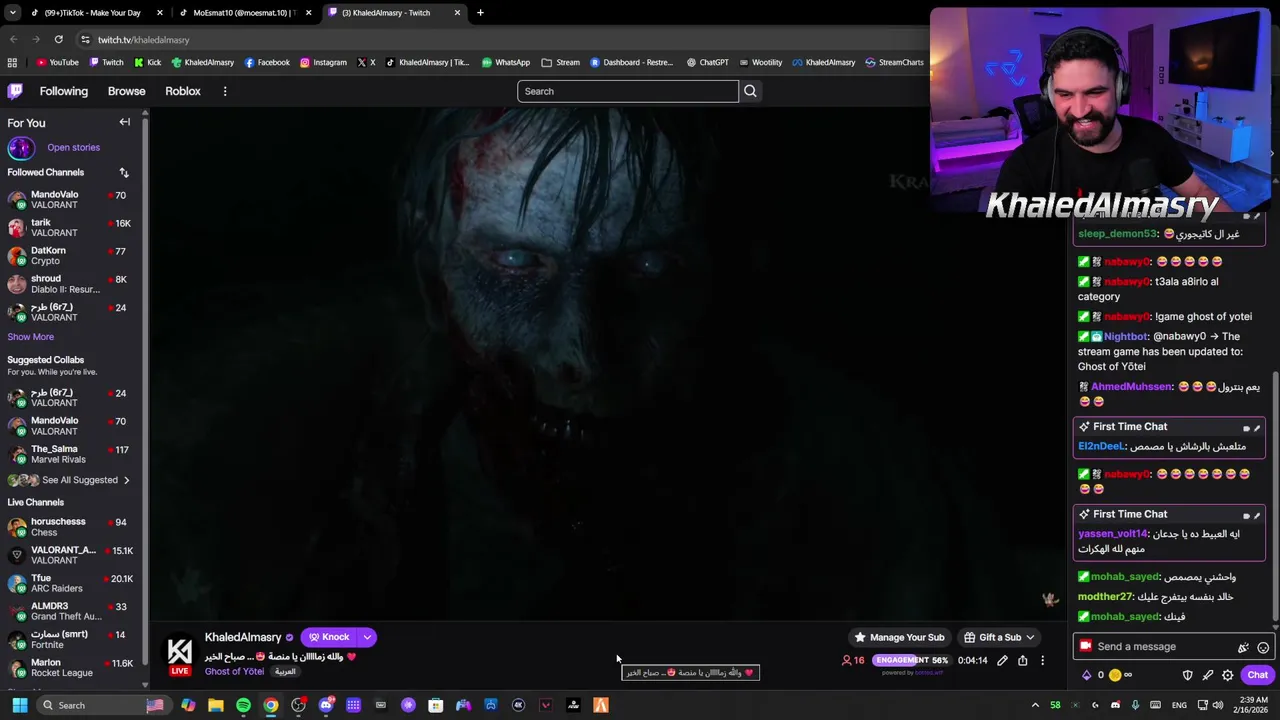Sort the Followed Channels list
1280x720 pixels.
pyautogui.click(x=124, y=172)
